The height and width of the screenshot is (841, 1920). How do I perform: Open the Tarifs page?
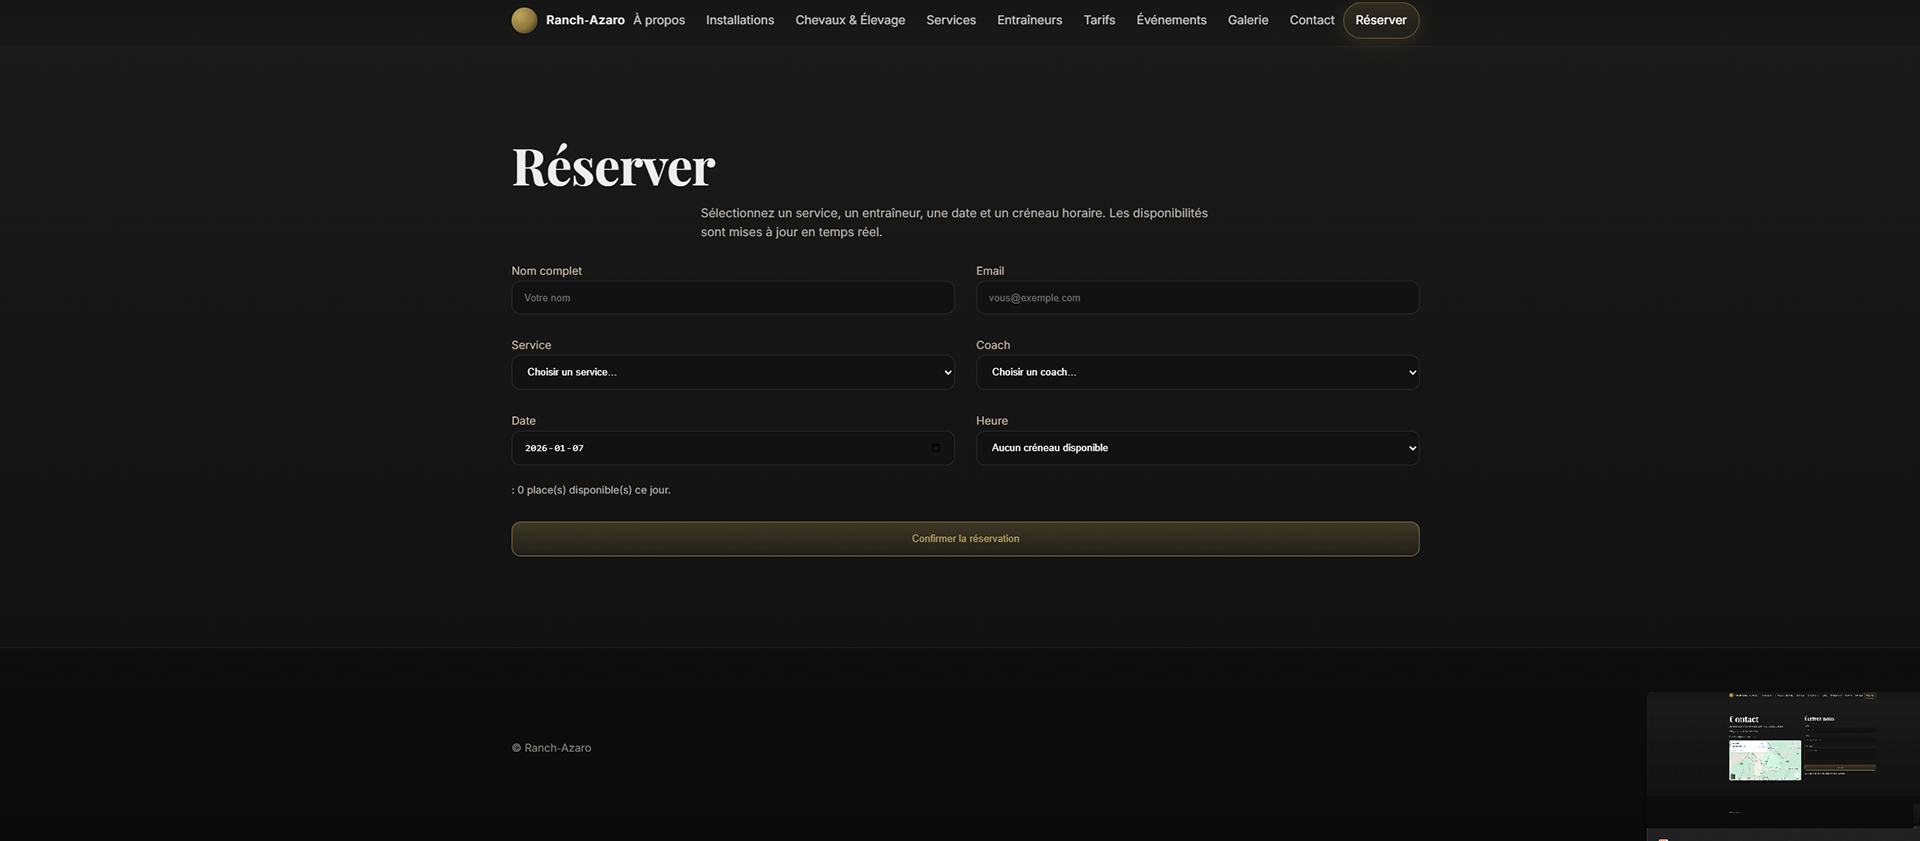tap(1099, 20)
